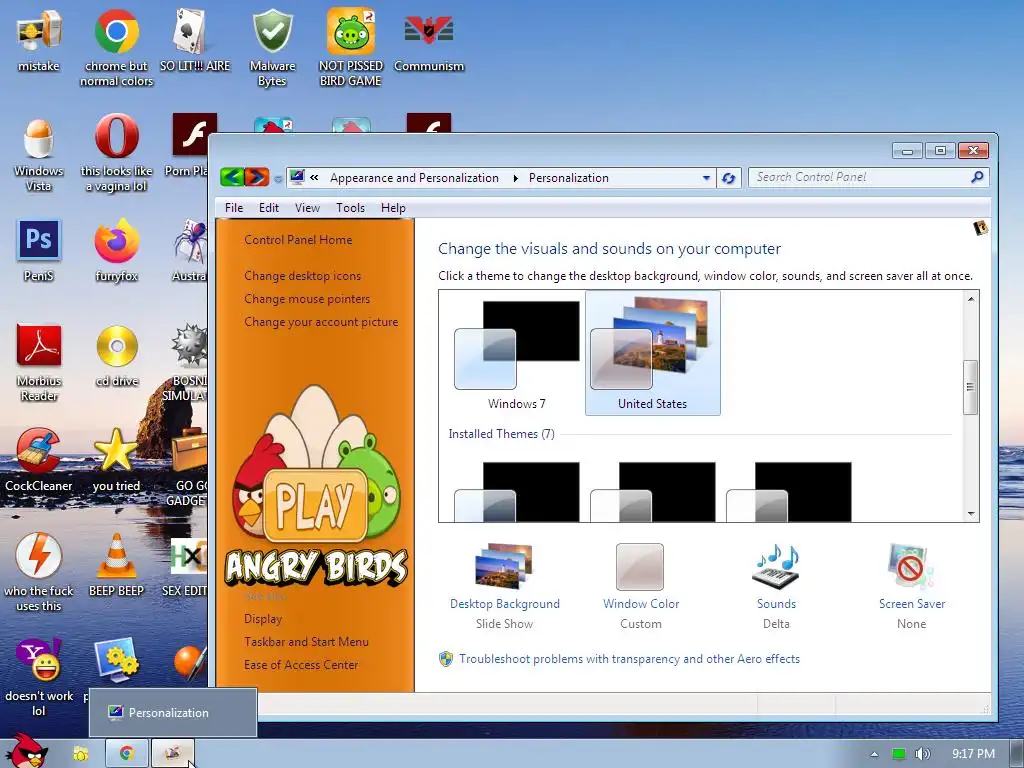
Task: Click the 9:17 PM clock
Action: (x=973, y=754)
